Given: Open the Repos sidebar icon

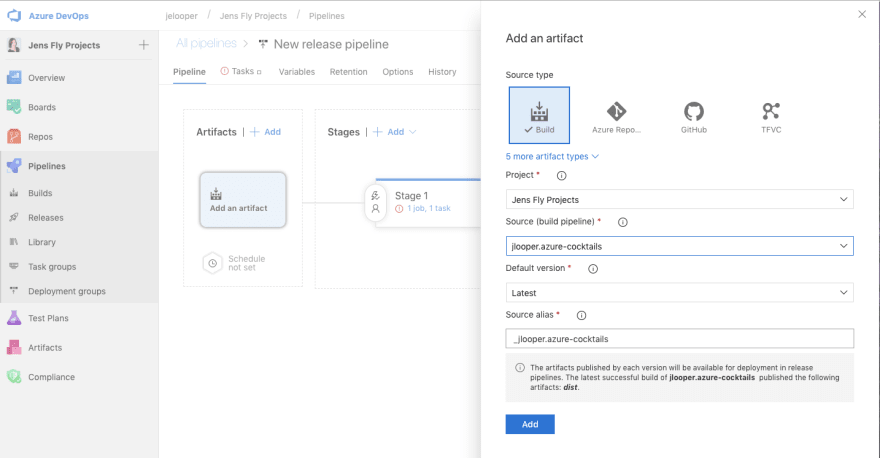Looking at the screenshot, I should [x=14, y=136].
